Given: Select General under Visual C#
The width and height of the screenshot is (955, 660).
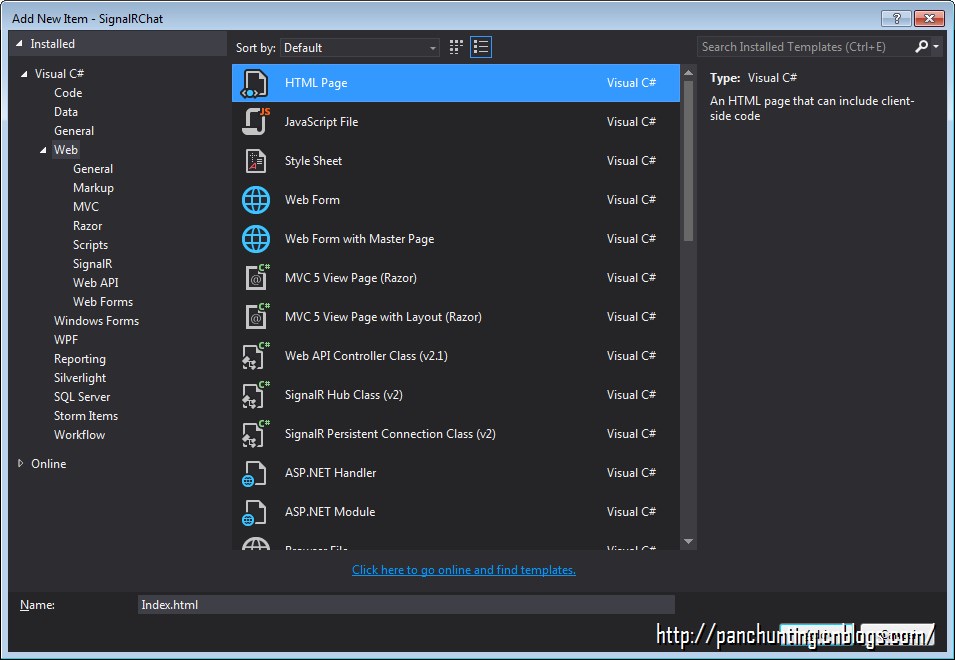Looking at the screenshot, I should [74, 130].
